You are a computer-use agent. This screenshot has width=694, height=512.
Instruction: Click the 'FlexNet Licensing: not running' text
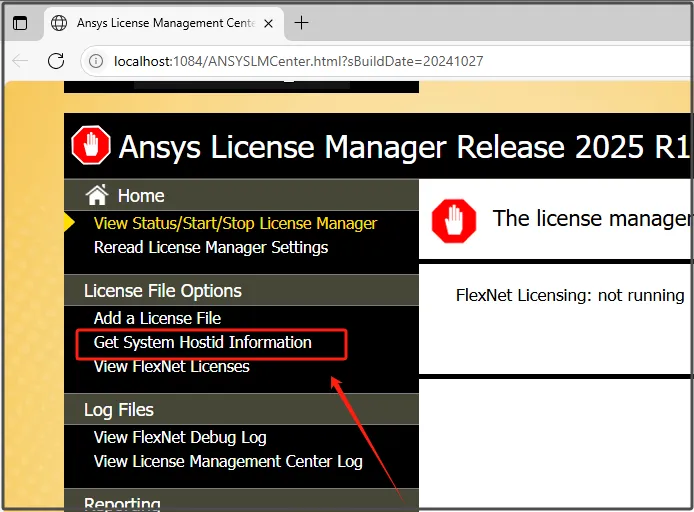pyautogui.click(x=570, y=295)
